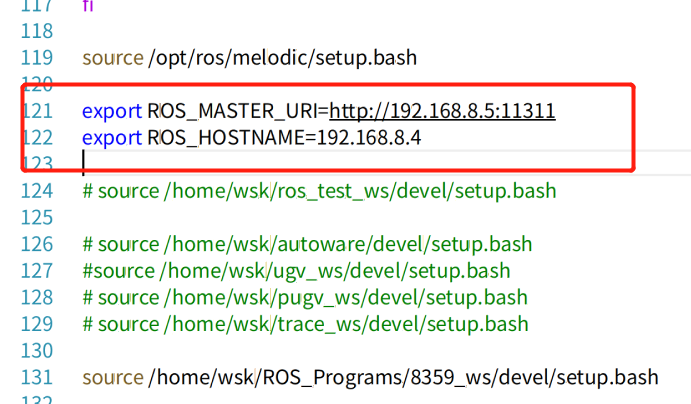This screenshot has height=404, width=691.
Task: Select line number 128 in the gutter
Action: click(37, 297)
